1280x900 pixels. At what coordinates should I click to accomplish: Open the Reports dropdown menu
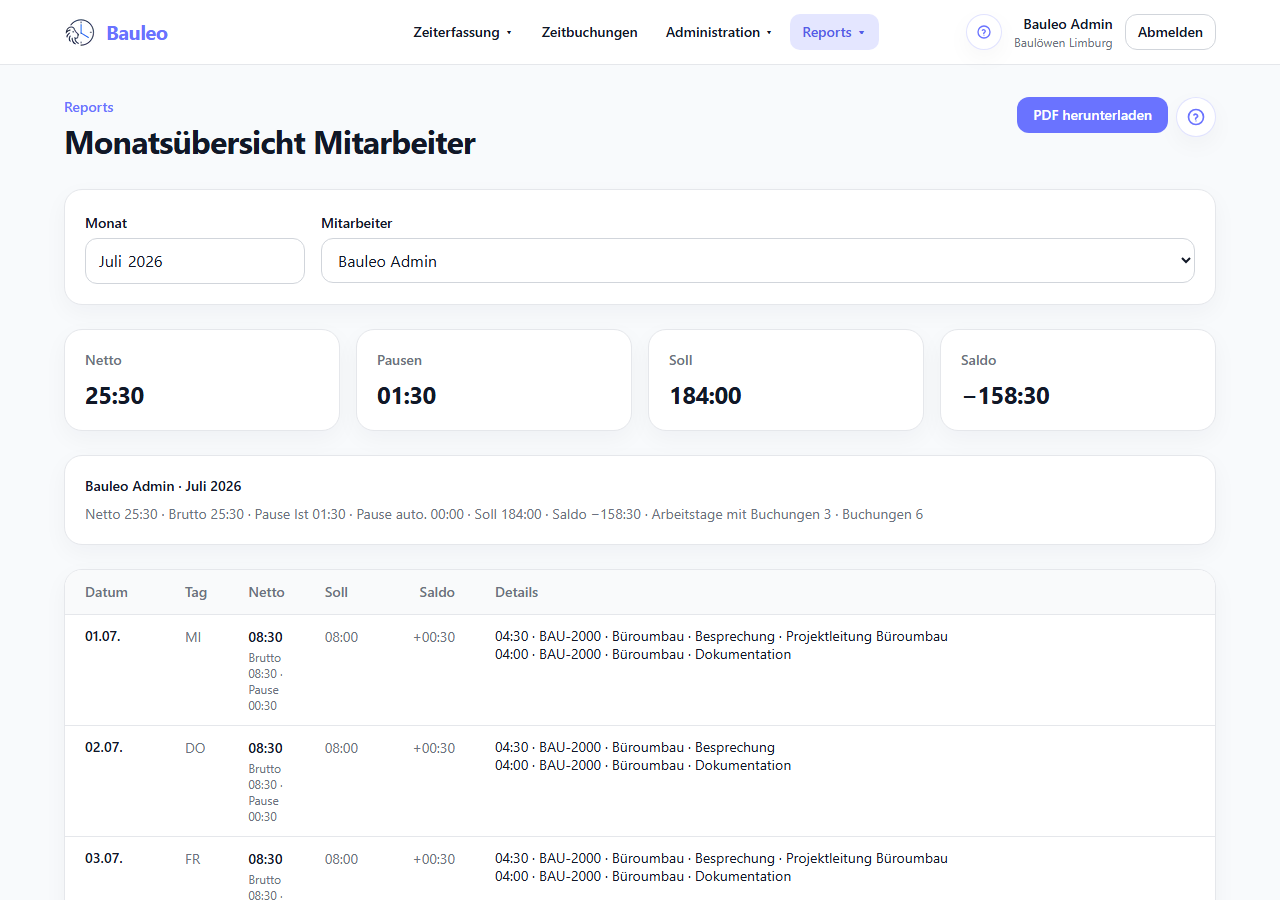[x=834, y=32]
